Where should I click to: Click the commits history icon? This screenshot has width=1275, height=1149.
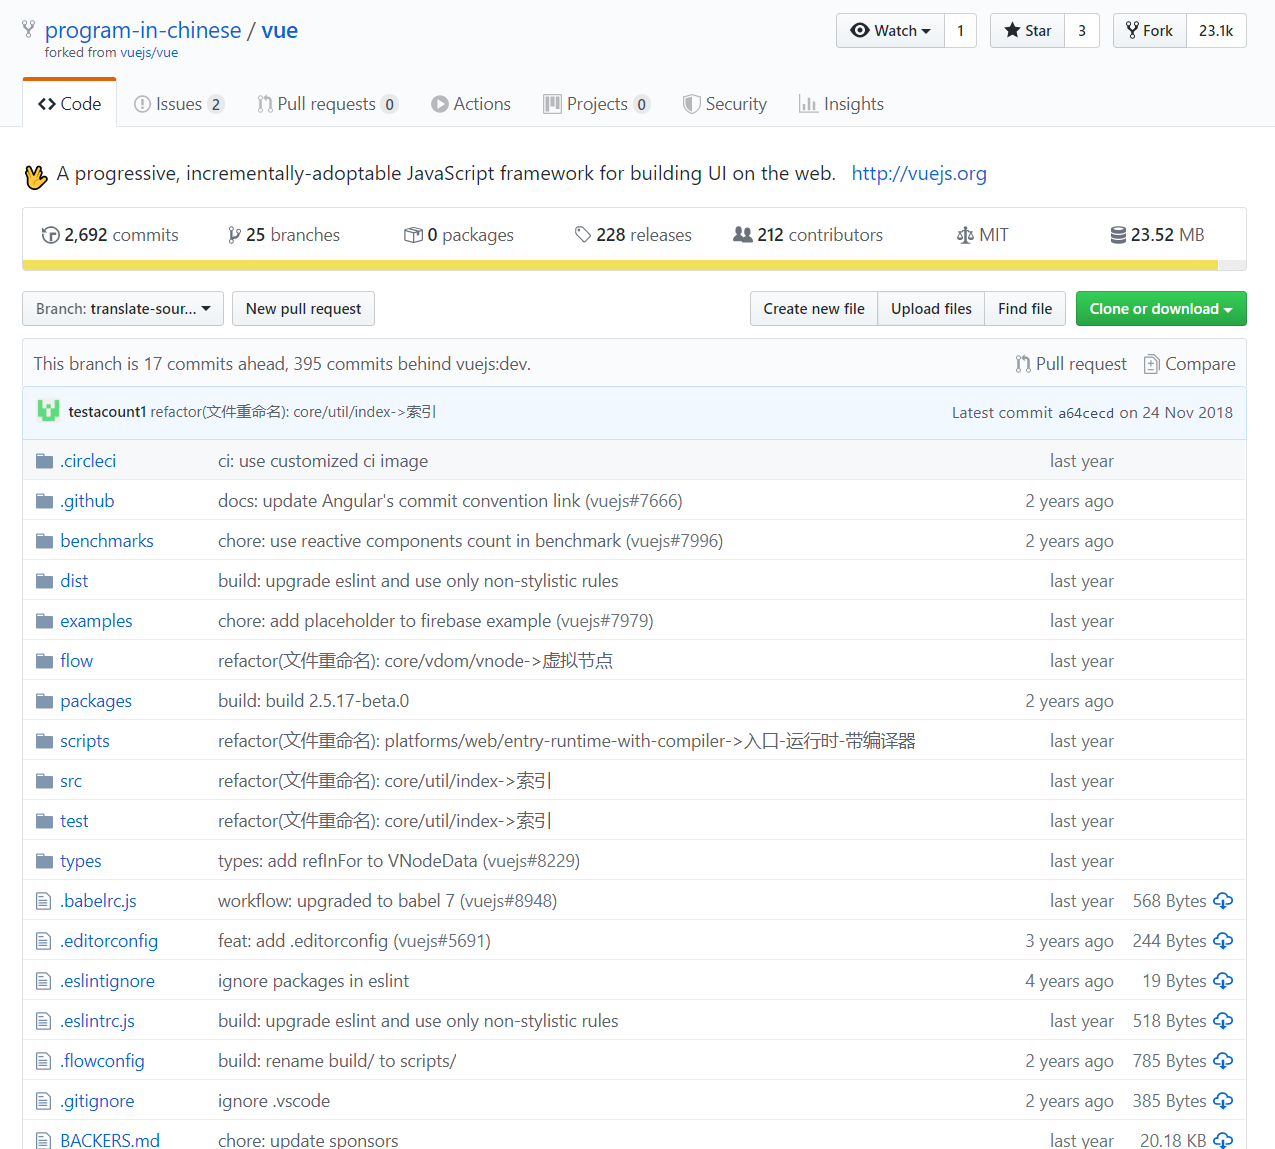[x=50, y=235]
